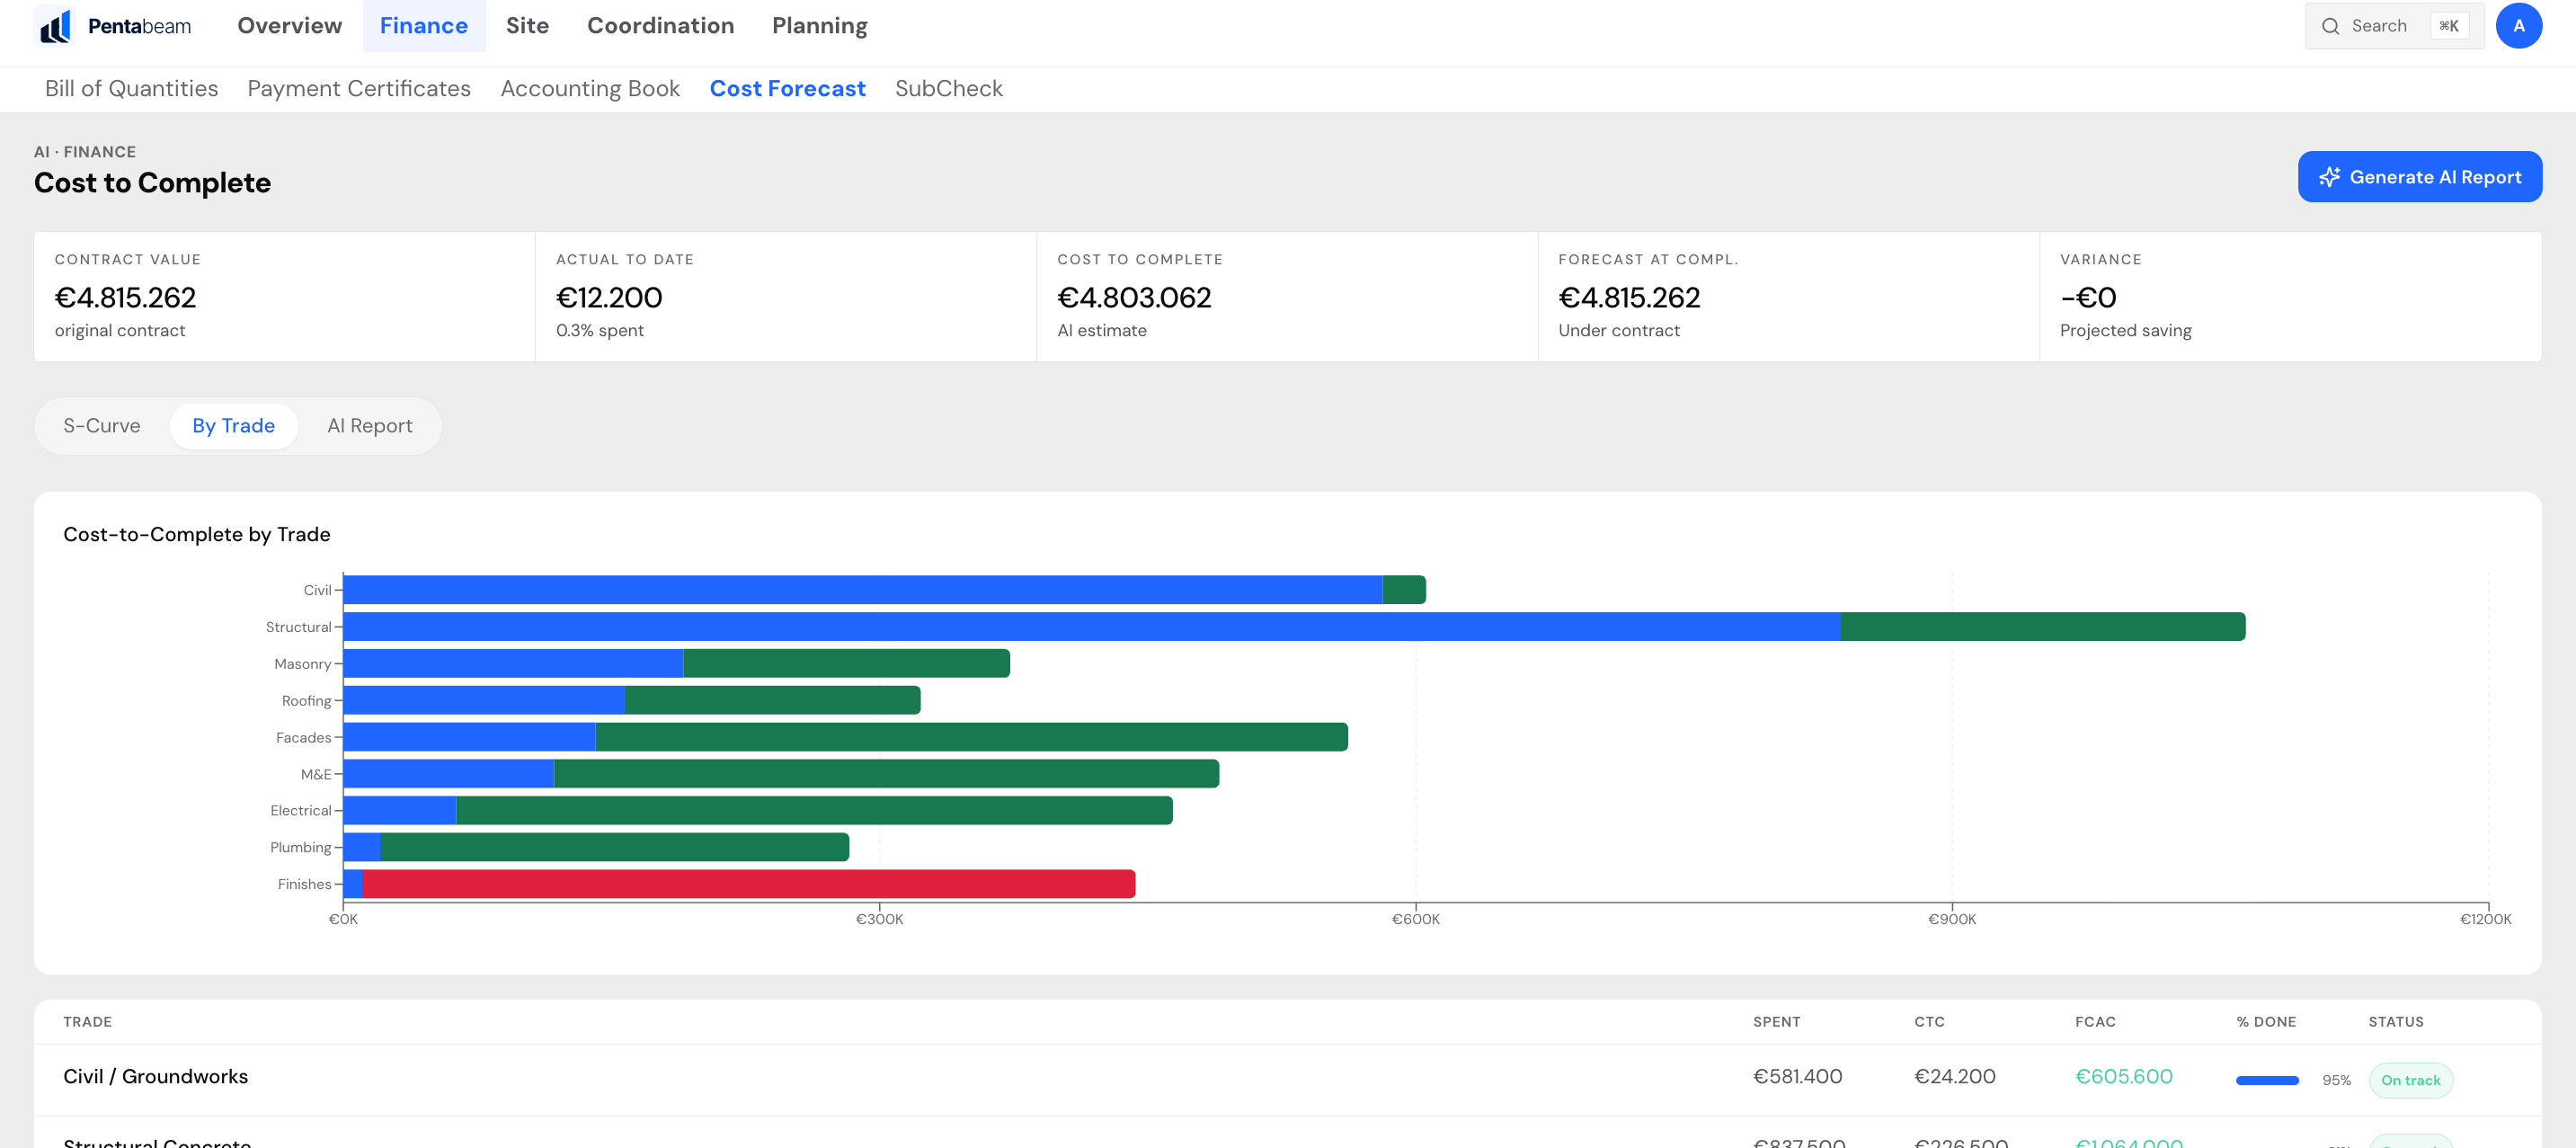Click the CTC column header
Screen dimensions: 2576x1148
(x=1929, y=1022)
